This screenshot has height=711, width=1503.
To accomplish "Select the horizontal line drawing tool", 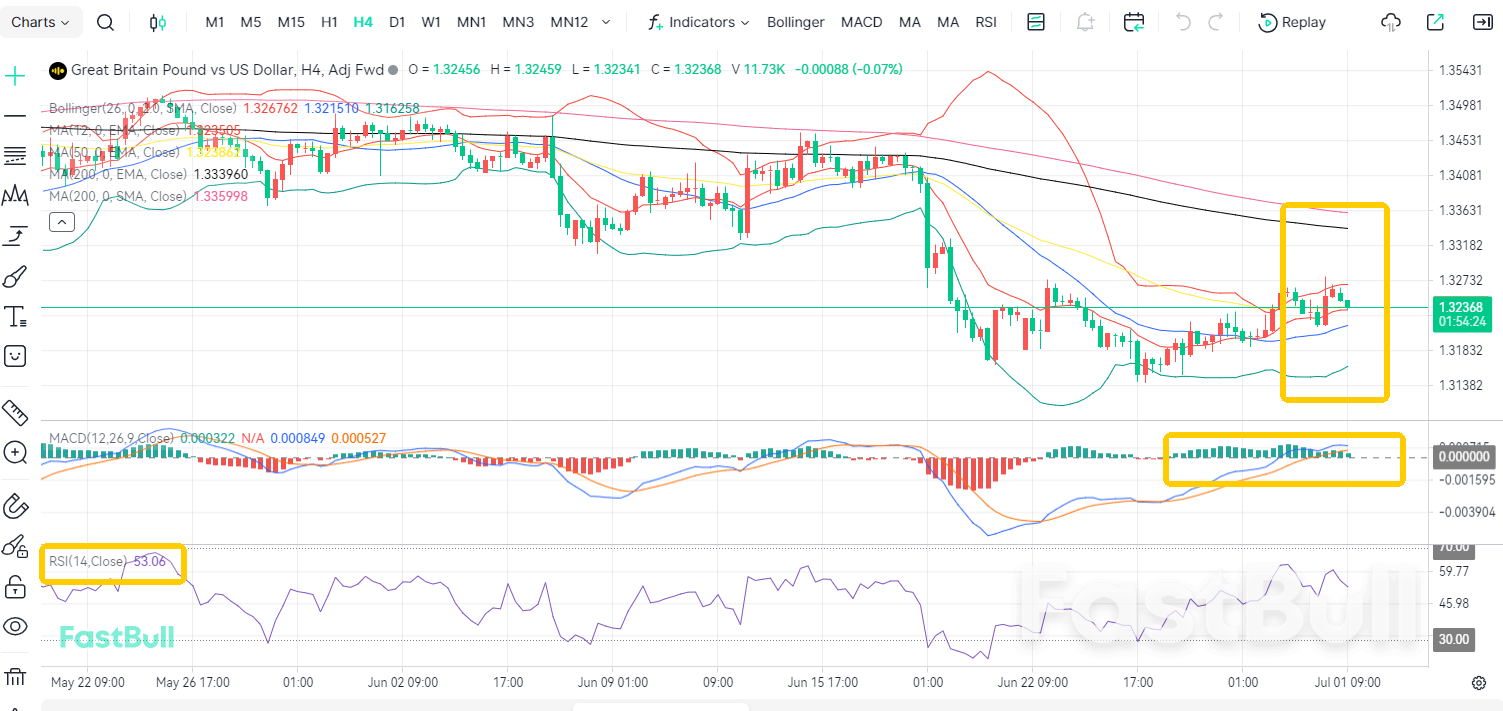I will (x=15, y=116).
